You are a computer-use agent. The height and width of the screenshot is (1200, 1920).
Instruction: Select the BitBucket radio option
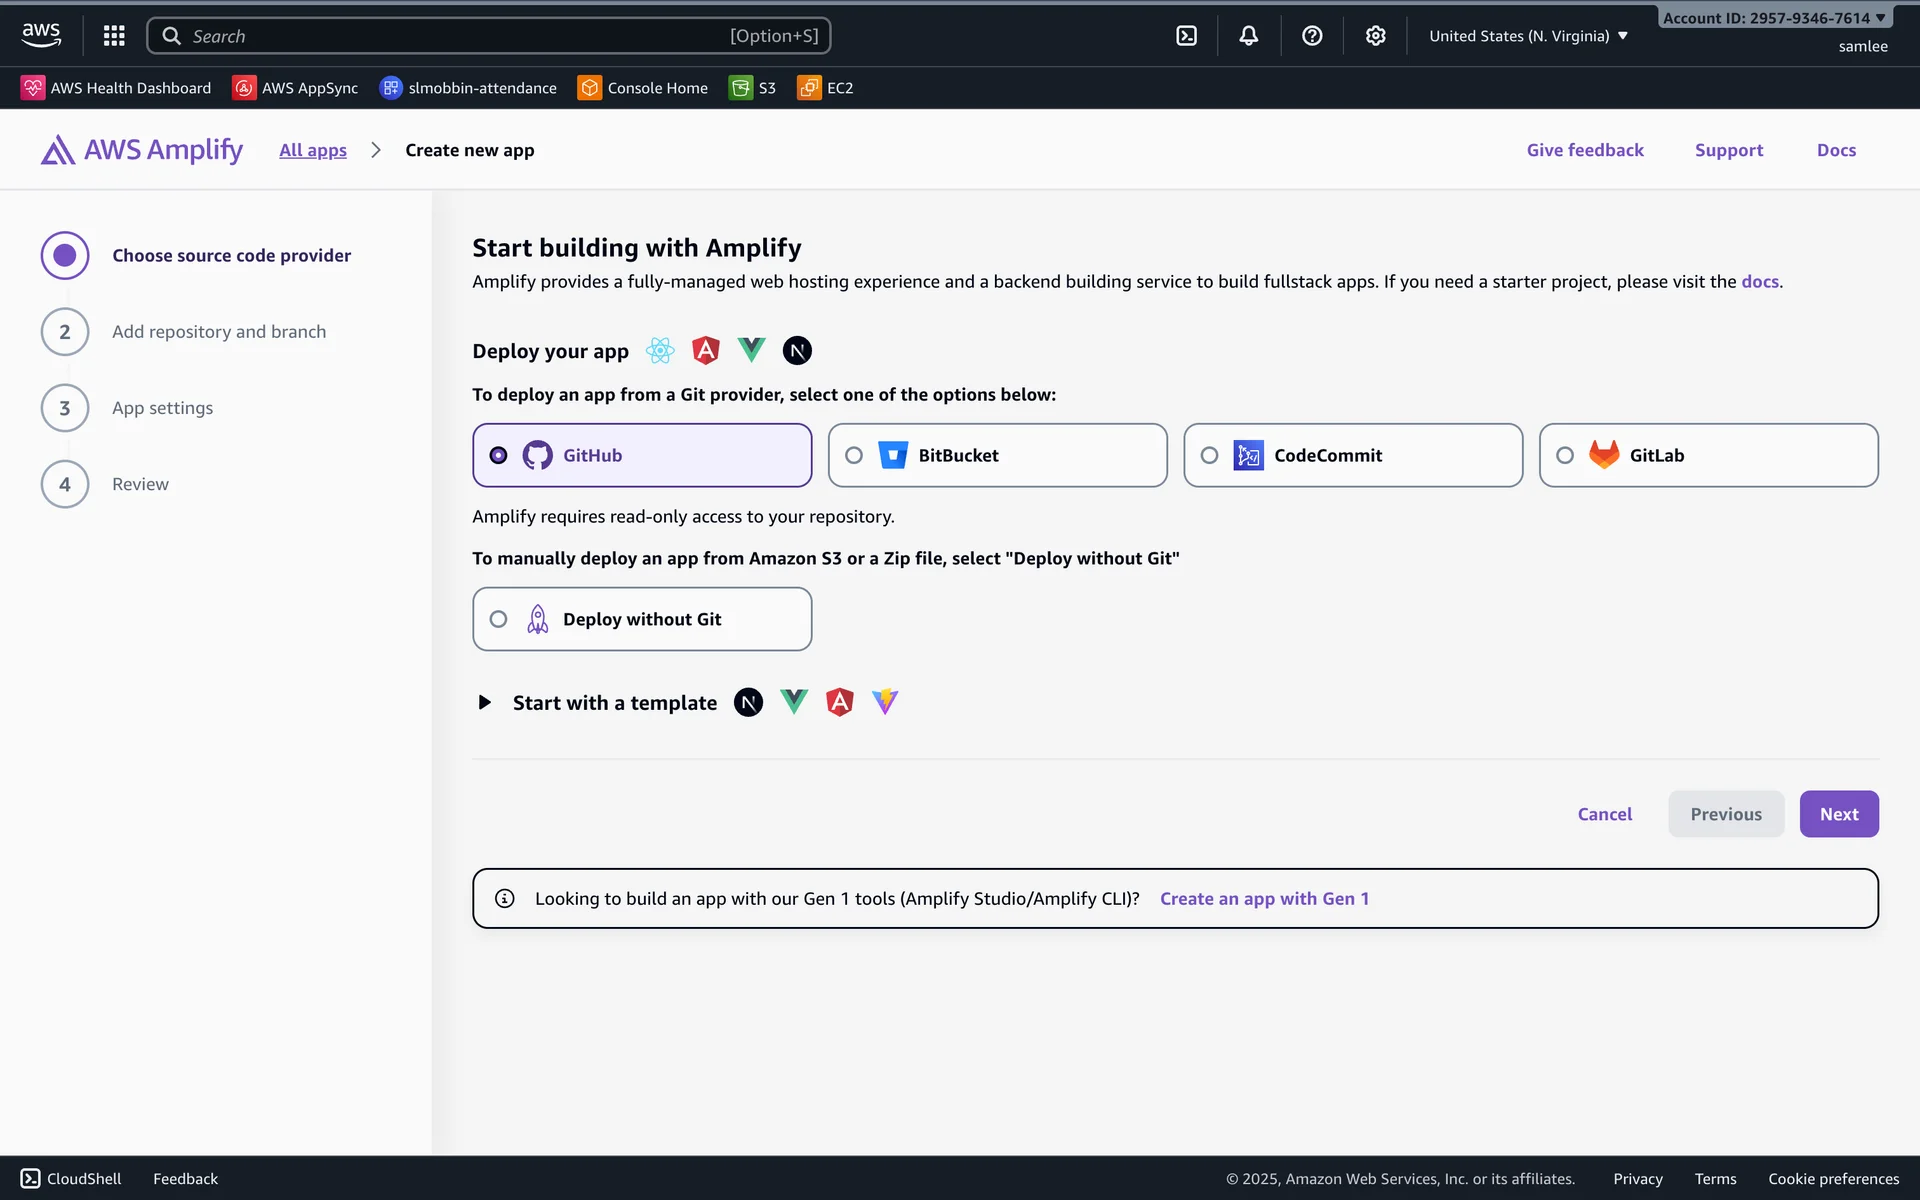854,455
